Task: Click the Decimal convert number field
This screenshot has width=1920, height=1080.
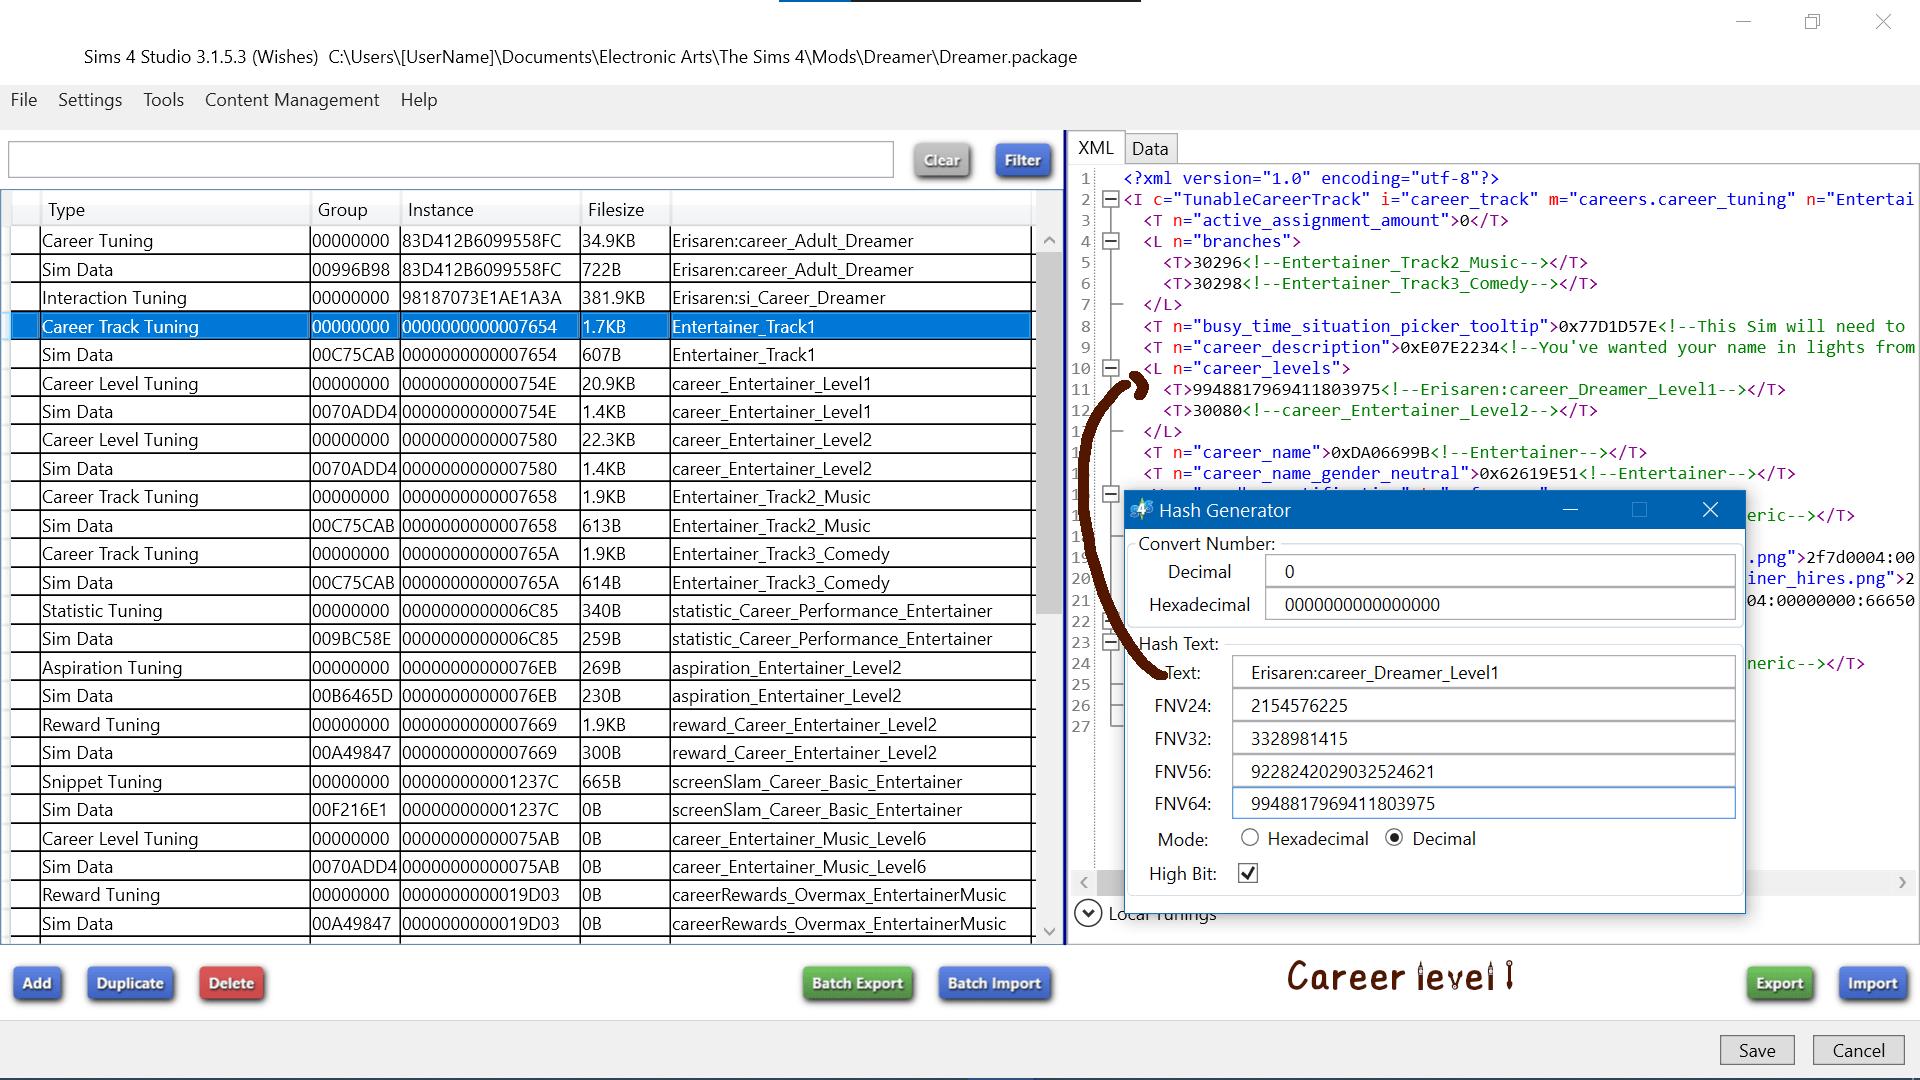Action: pyautogui.click(x=1500, y=571)
